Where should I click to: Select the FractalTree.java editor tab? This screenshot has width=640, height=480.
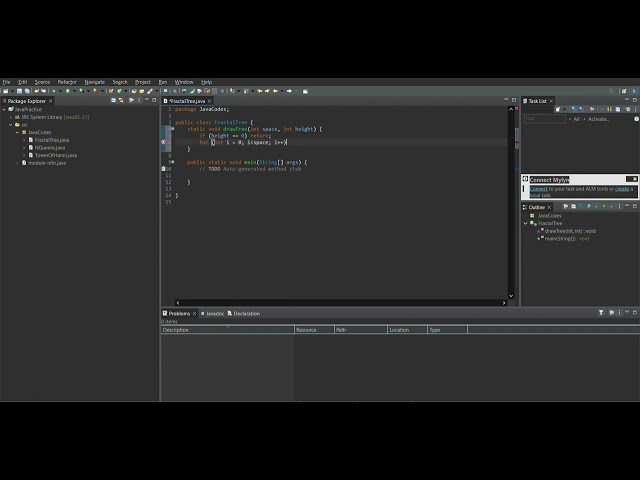coord(187,101)
